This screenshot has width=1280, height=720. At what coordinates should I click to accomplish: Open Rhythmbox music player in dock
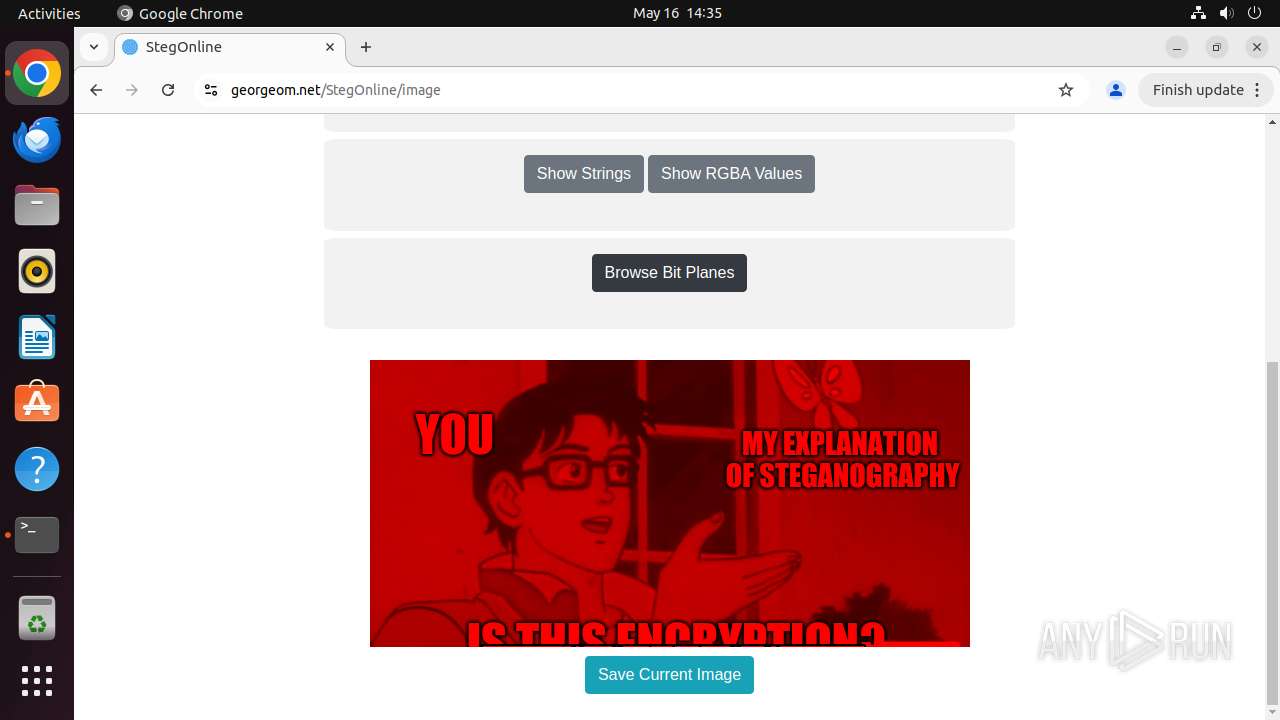click(37, 272)
